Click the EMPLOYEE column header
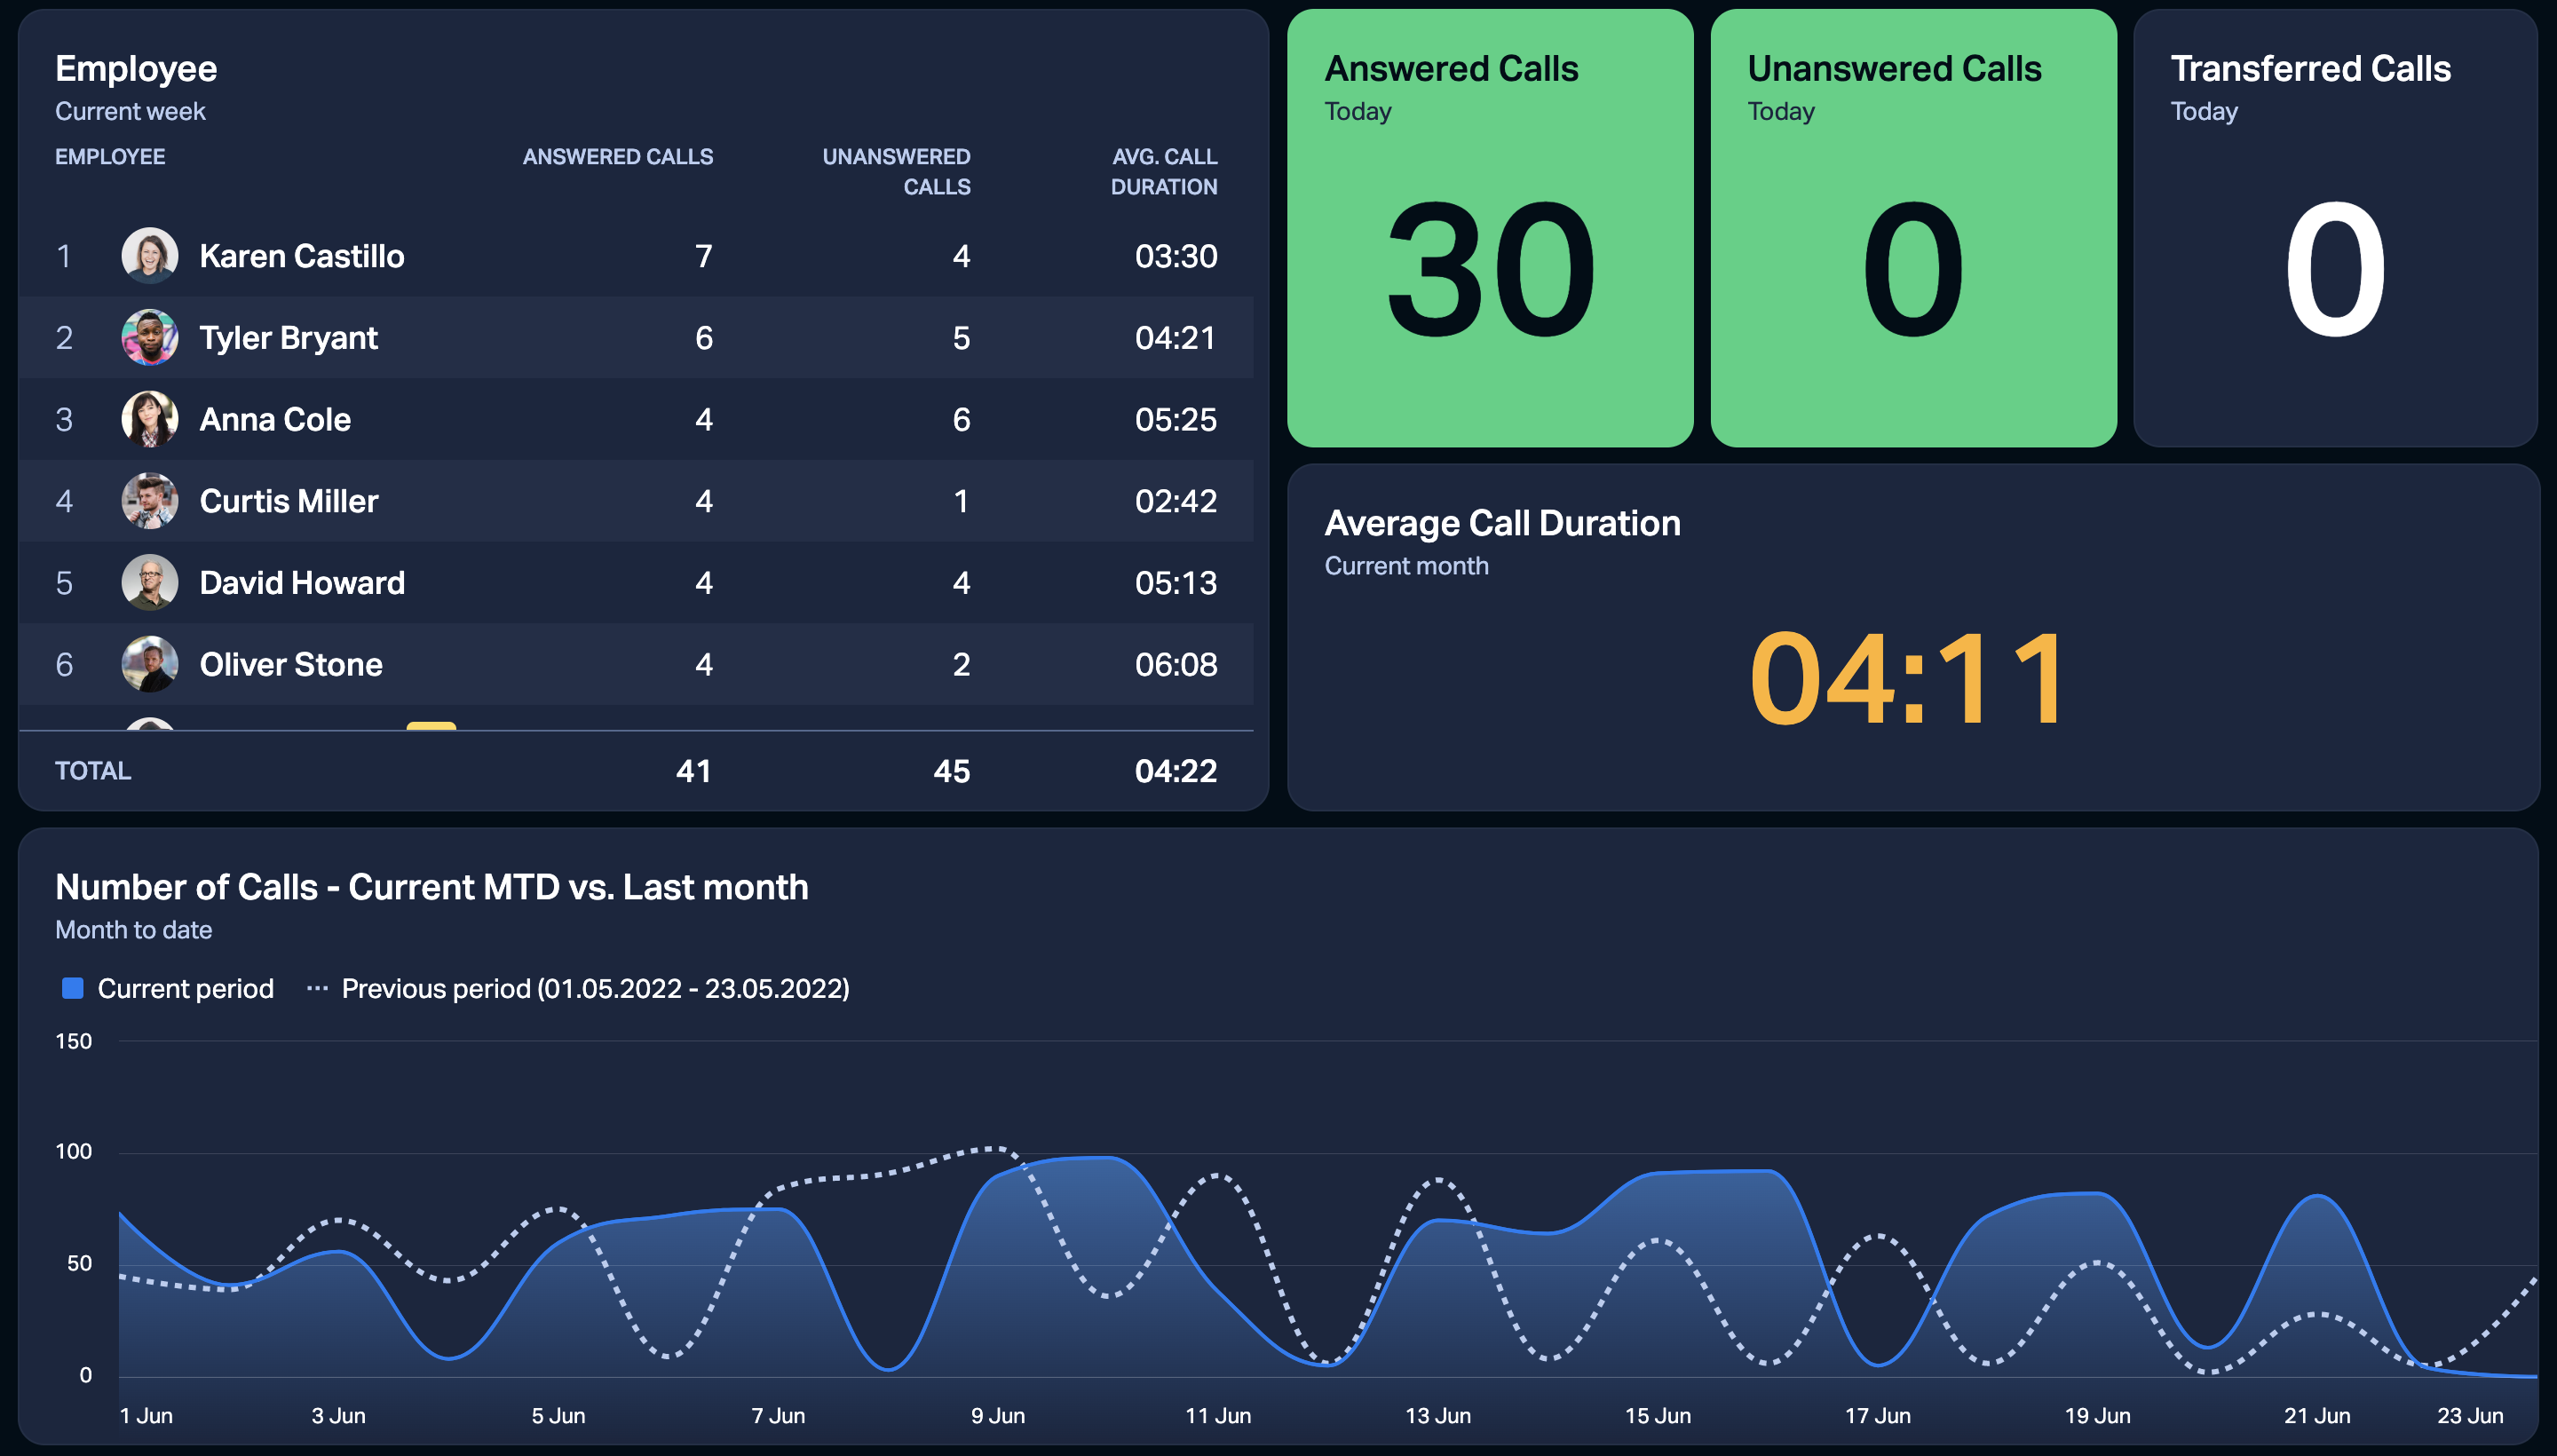This screenshot has width=2557, height=1456. click(110, 157)
